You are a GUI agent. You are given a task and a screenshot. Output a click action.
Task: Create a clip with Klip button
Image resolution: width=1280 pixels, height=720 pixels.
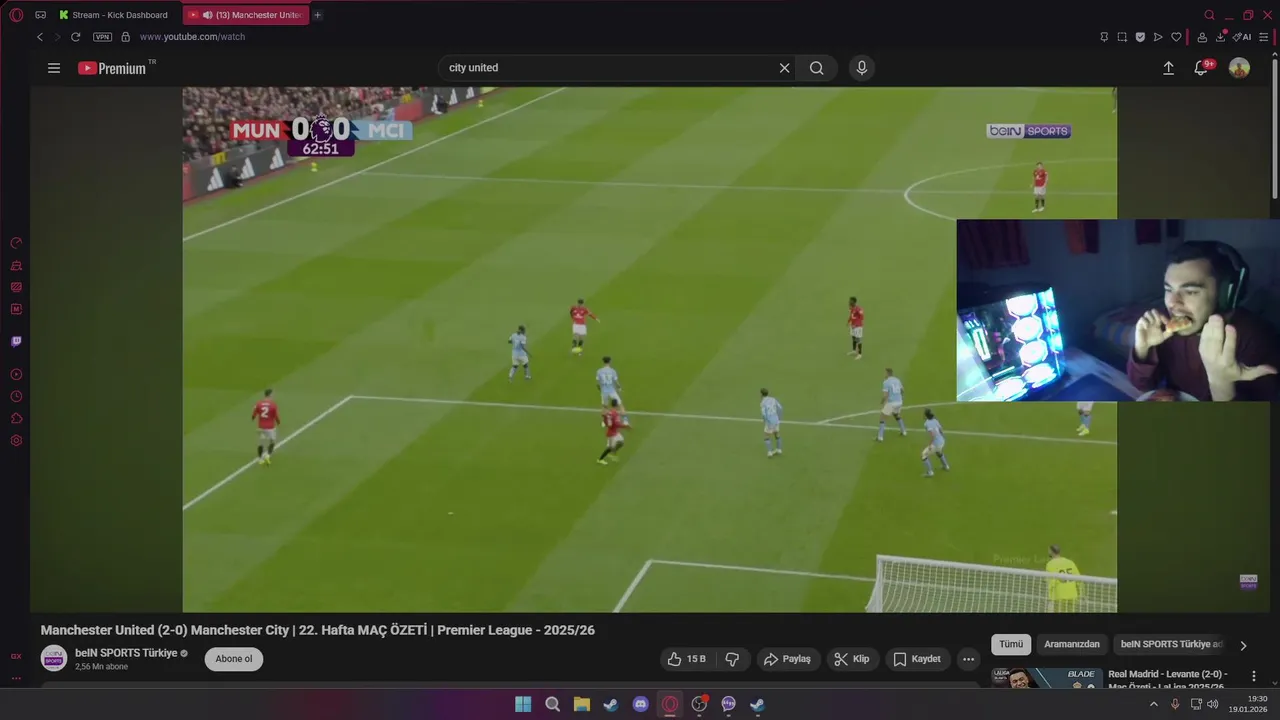pyautogui.click(x=852, y=659)
